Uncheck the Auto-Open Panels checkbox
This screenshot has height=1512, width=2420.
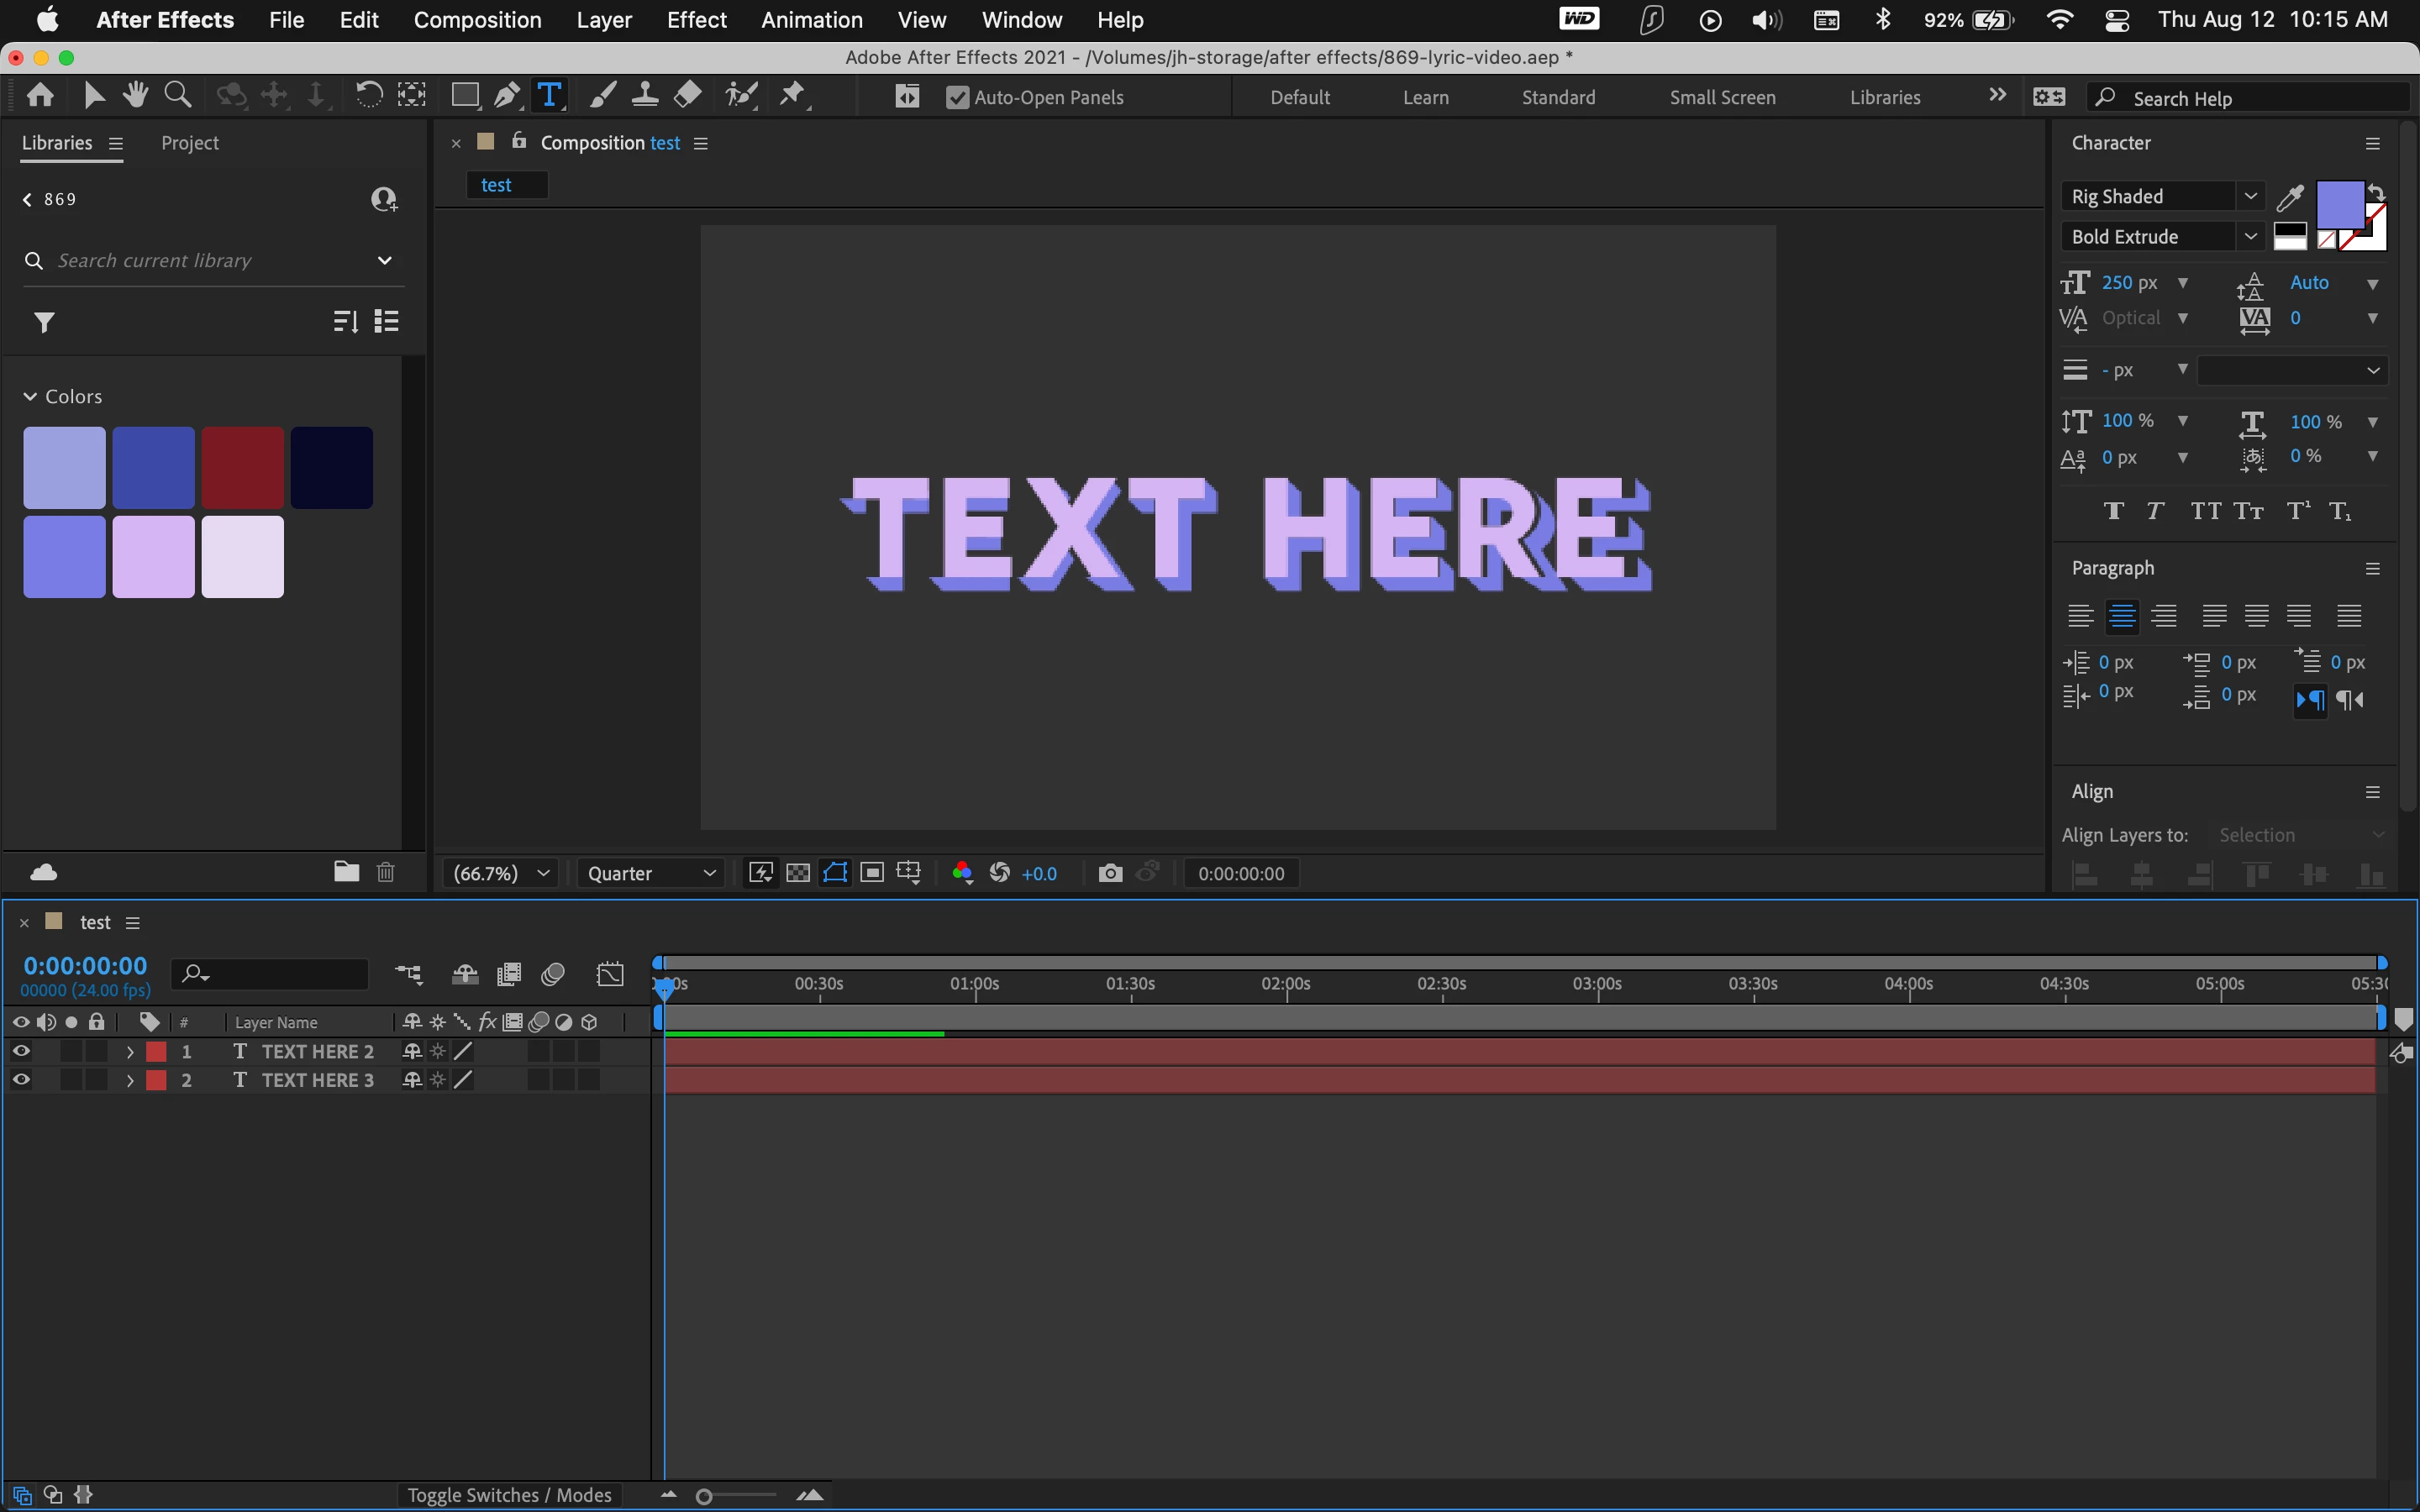pos(957,98)
